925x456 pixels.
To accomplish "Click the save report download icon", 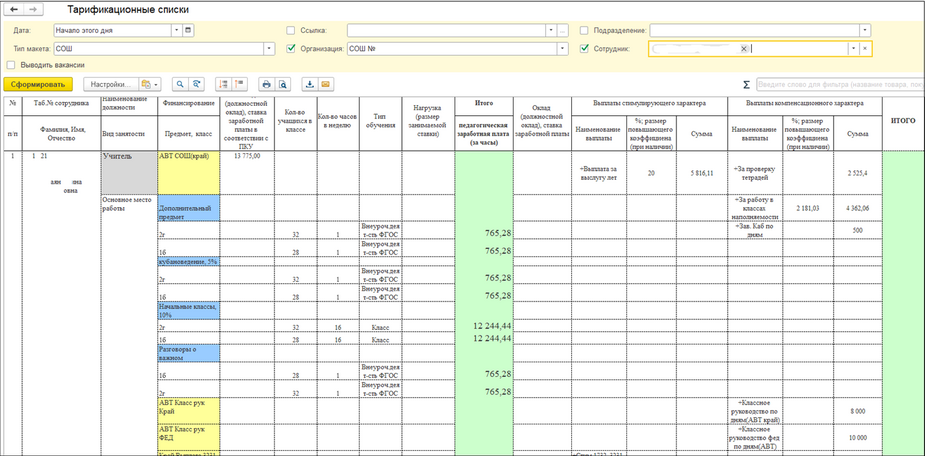I will pos(310,85).
